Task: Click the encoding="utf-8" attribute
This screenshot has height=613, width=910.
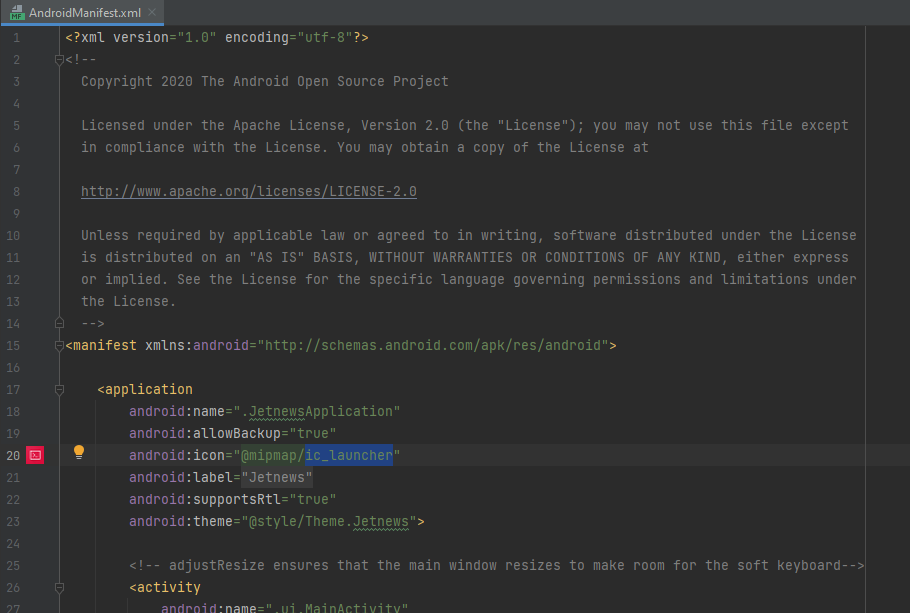Action: (x=288, y=38)
